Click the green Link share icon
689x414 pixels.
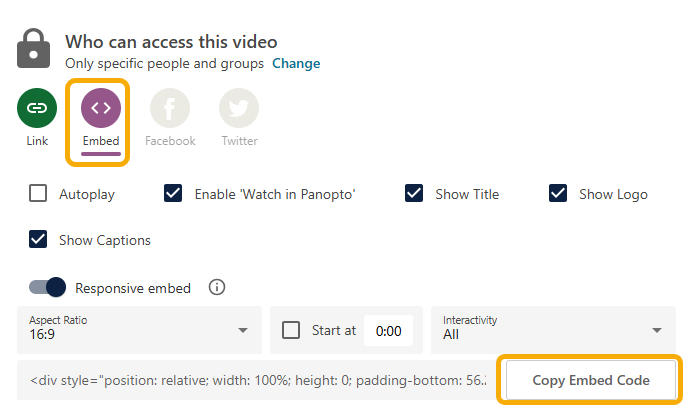coord(37,108)
